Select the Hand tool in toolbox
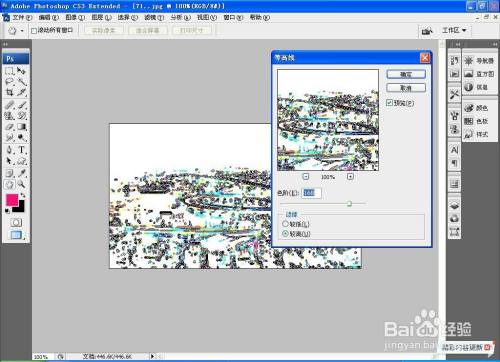Viewport: 500px width, 362px height. 9,184
